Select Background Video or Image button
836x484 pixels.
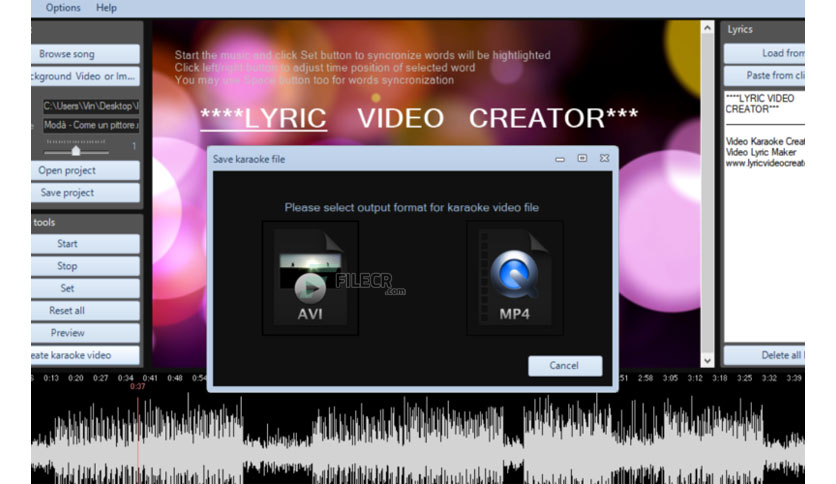85,76
